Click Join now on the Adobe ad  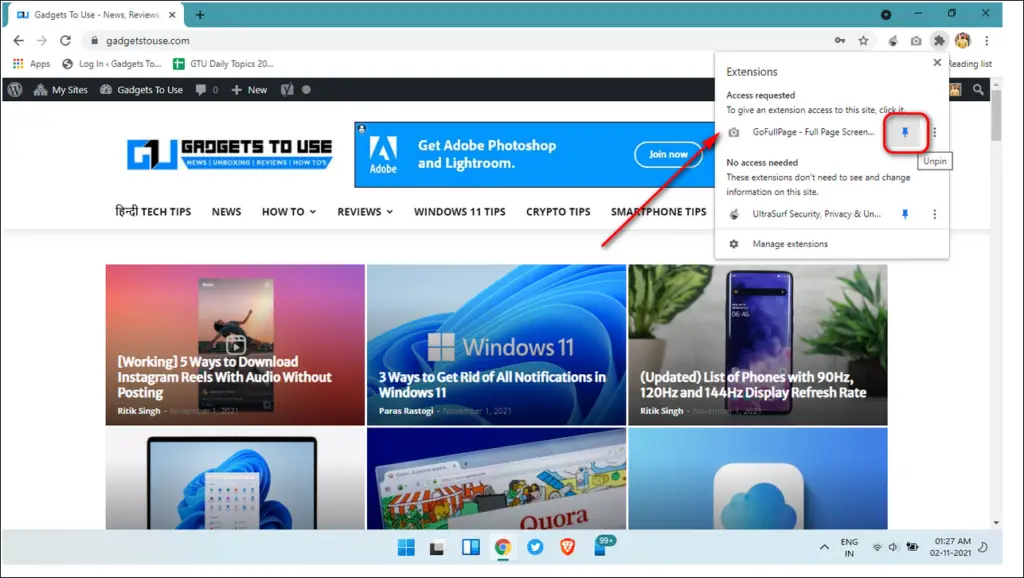(x=668, y=154)
